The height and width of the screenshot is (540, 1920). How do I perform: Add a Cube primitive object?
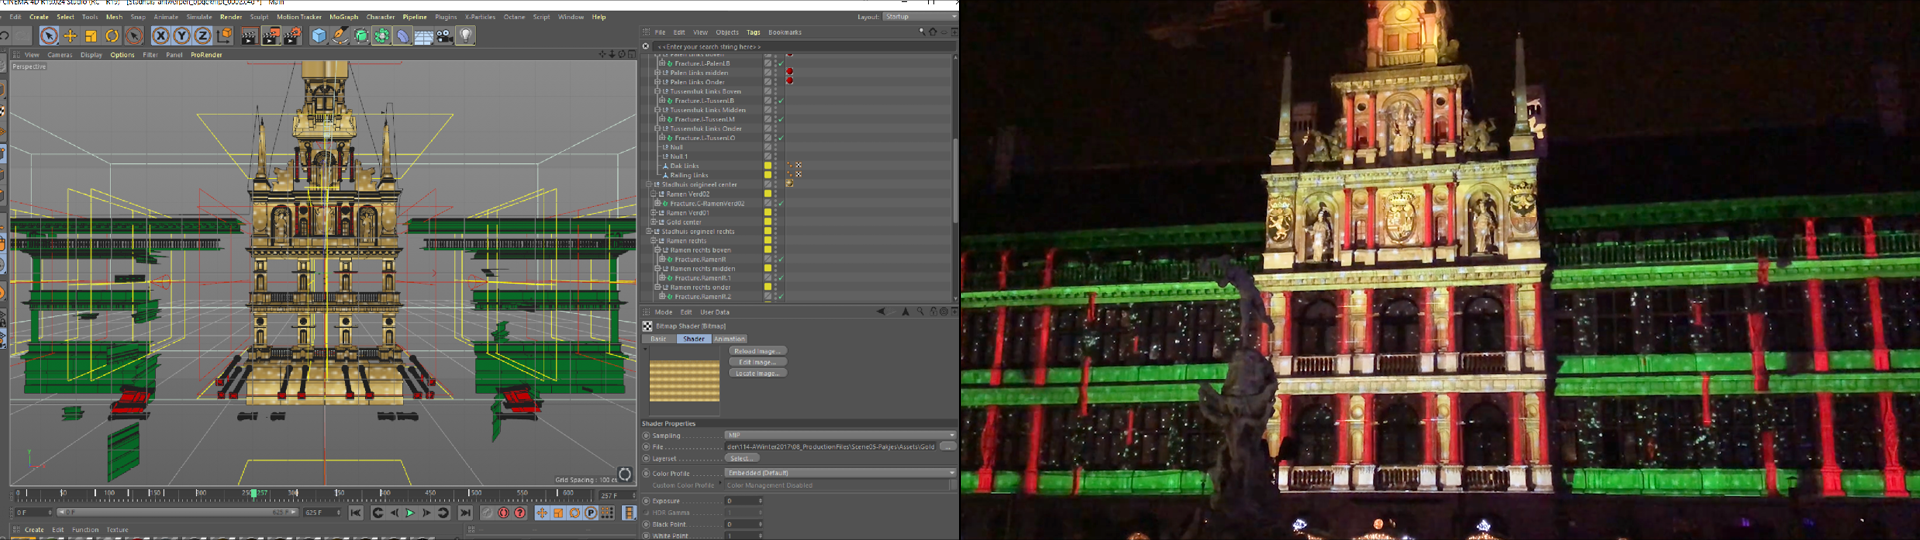coord(319,35)
